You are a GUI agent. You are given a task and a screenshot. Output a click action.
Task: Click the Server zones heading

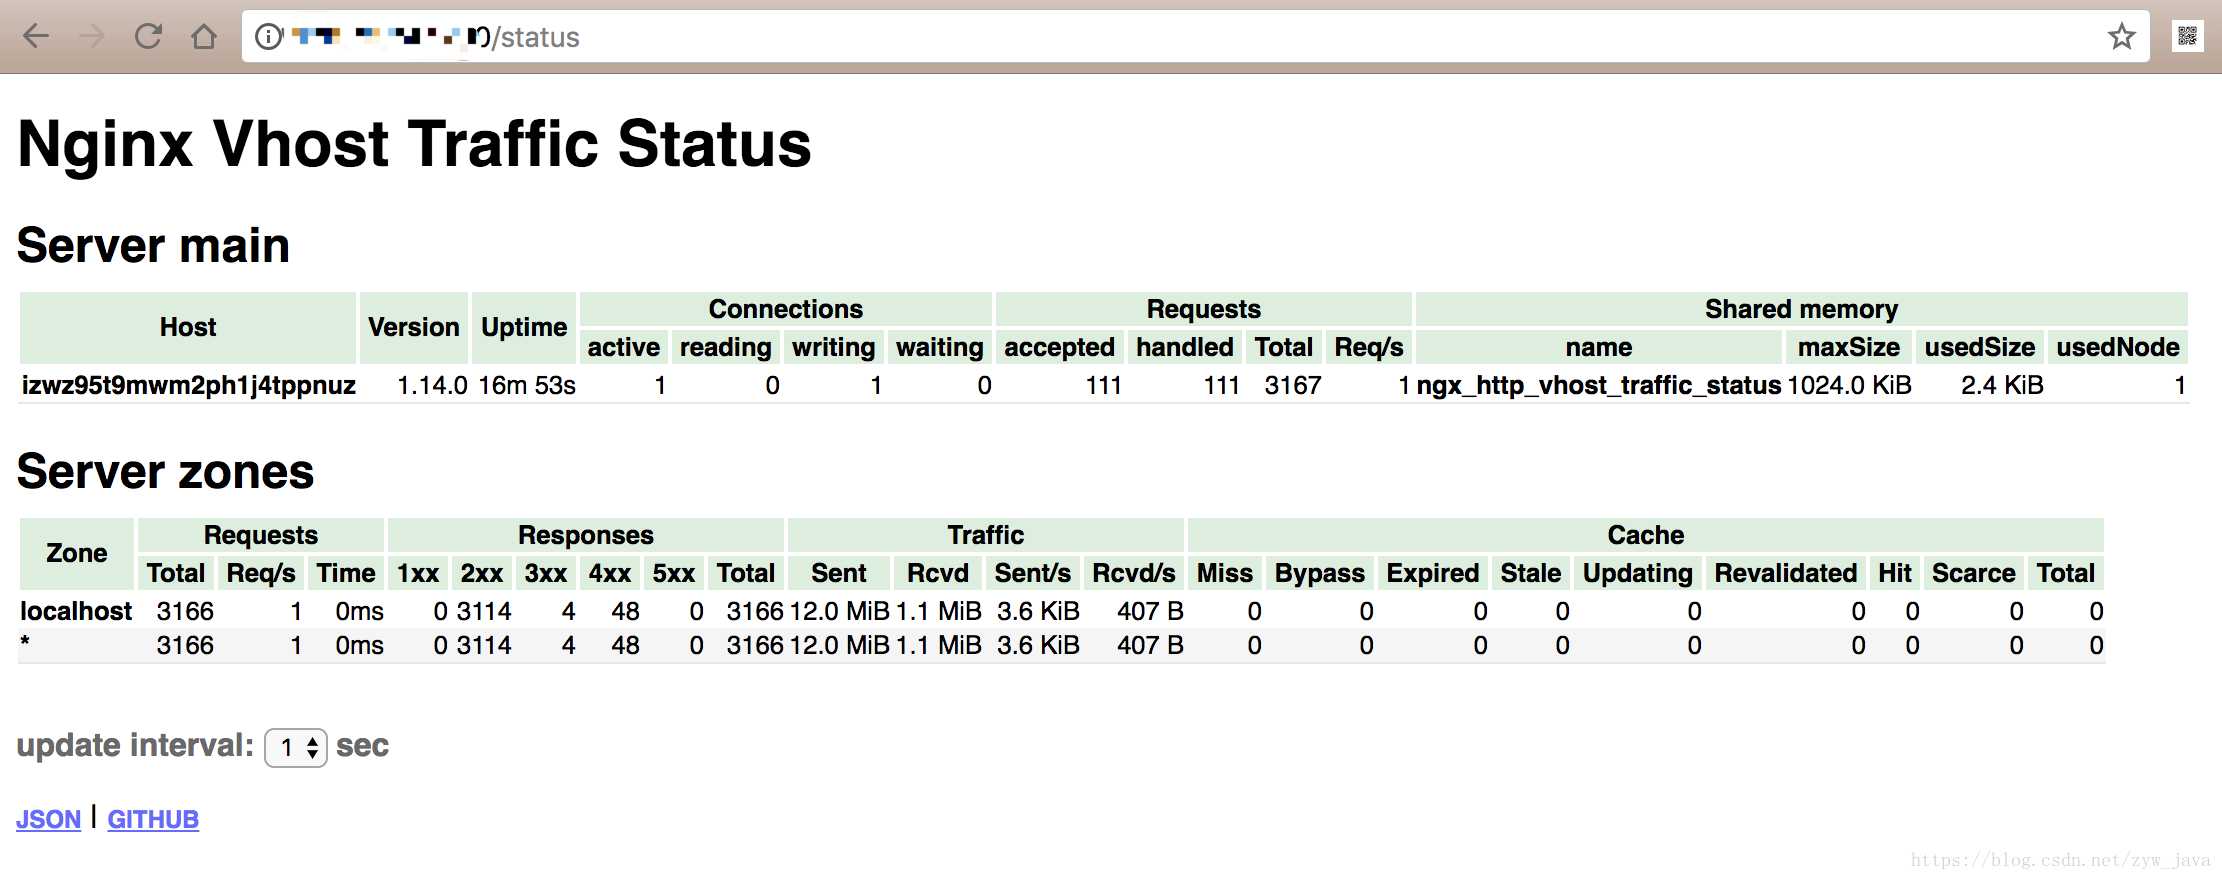[x=166, y=471]
